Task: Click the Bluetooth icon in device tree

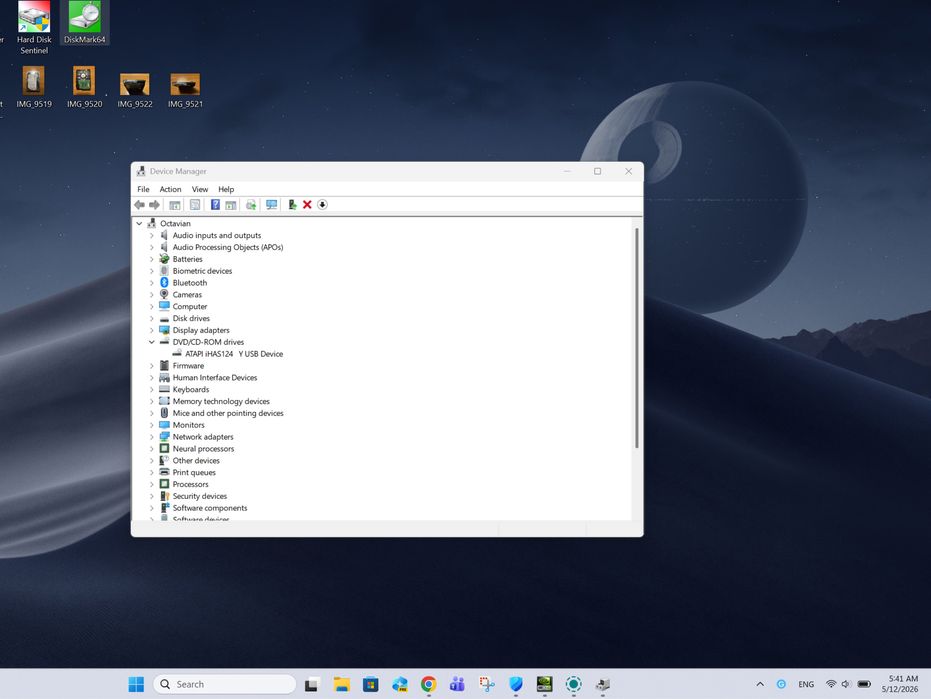Action: coord(164,283)
